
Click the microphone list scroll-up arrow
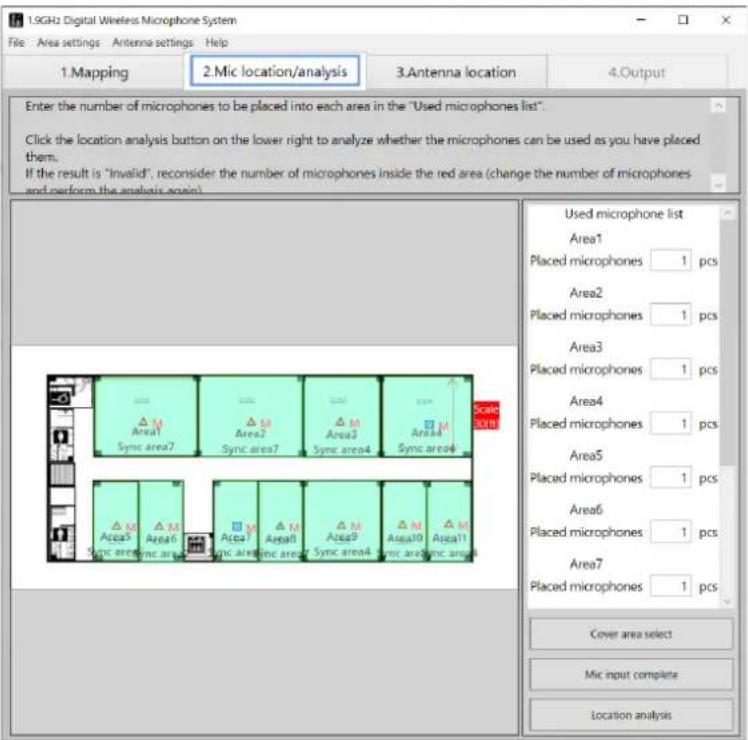[727, 213]
